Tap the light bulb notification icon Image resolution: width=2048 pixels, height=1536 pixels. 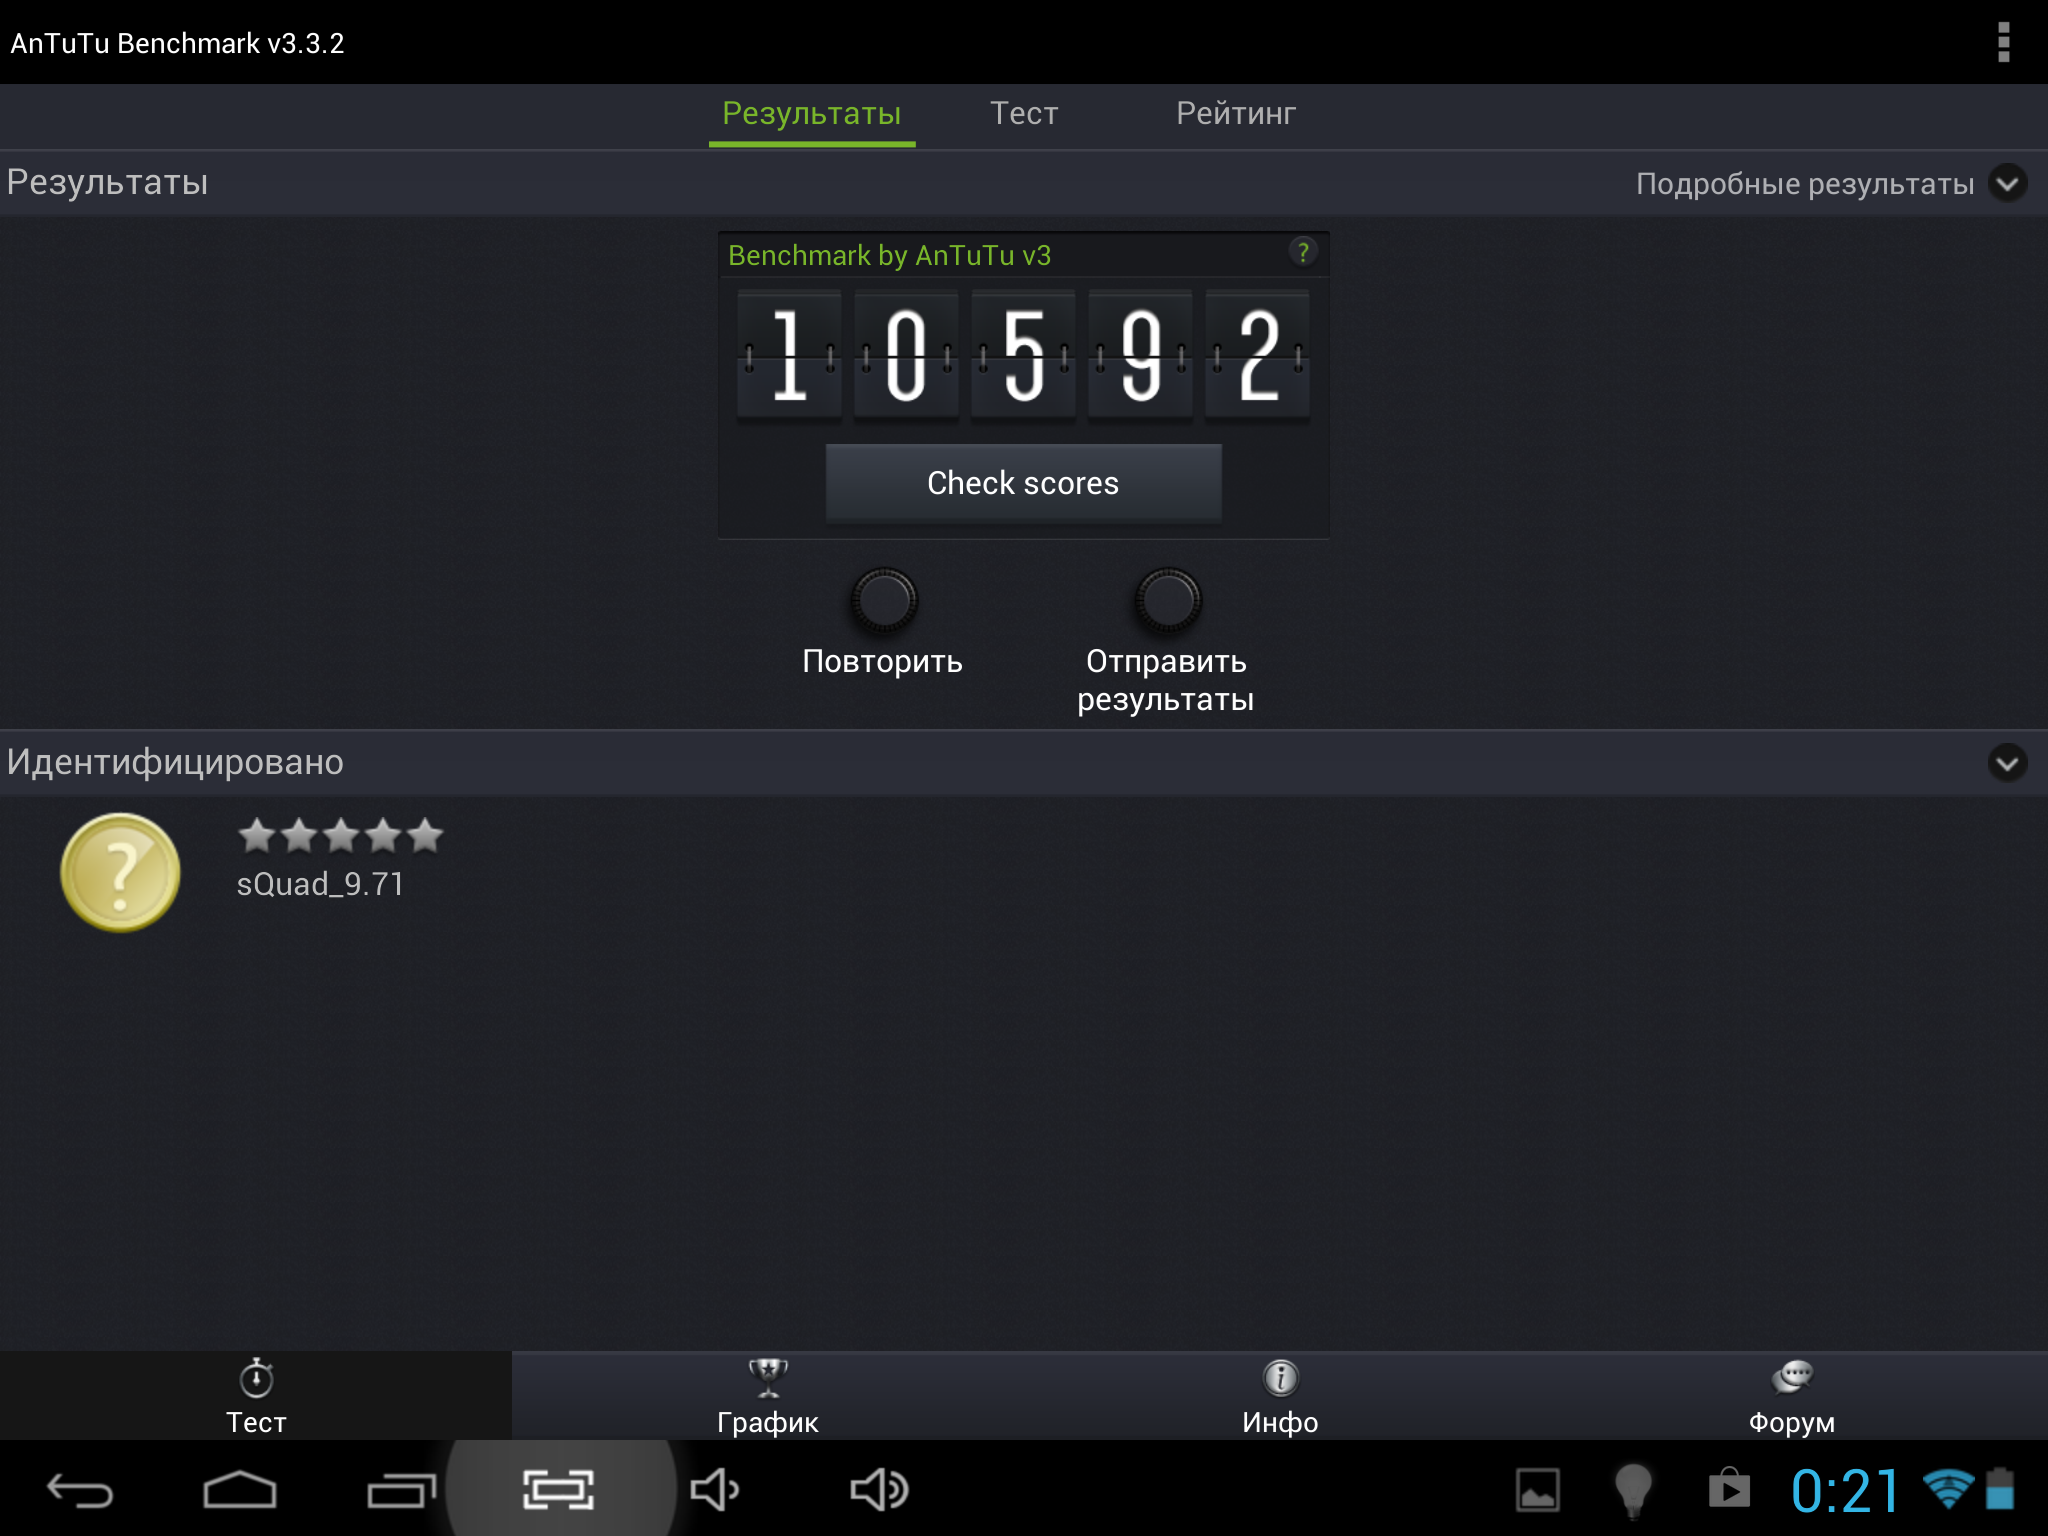tap(1633, 1490)
